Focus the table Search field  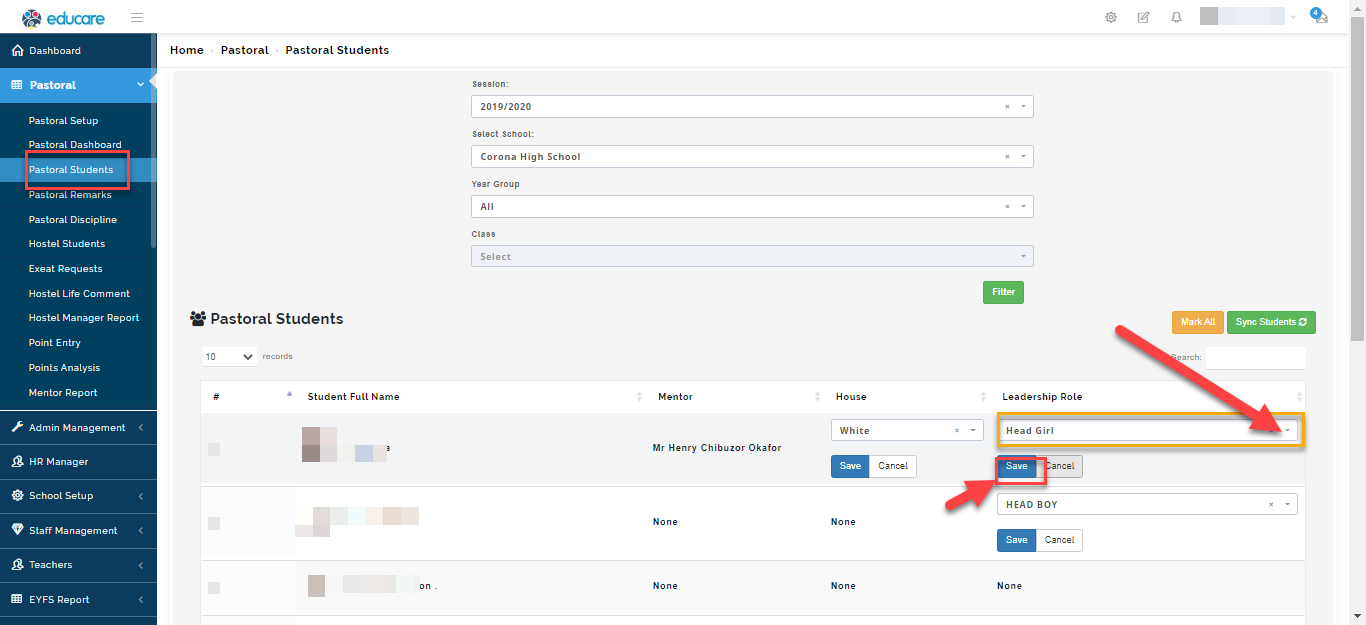click(x=1256, y=357)
